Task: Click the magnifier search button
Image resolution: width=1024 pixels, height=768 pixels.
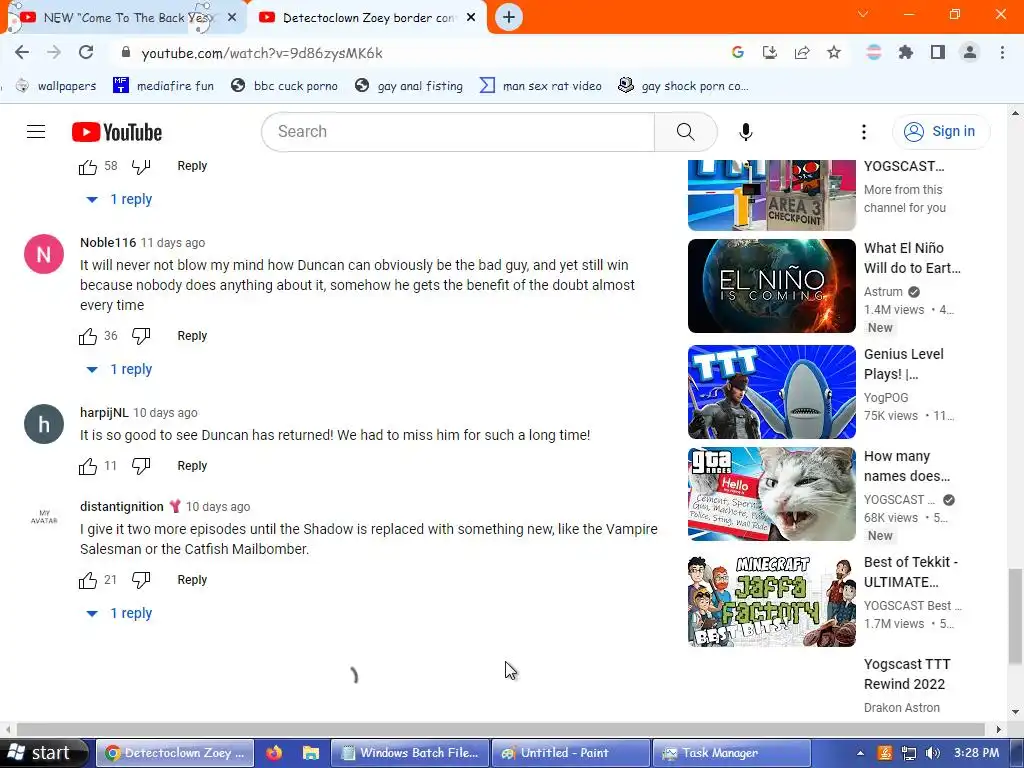Action: (686, 132)
